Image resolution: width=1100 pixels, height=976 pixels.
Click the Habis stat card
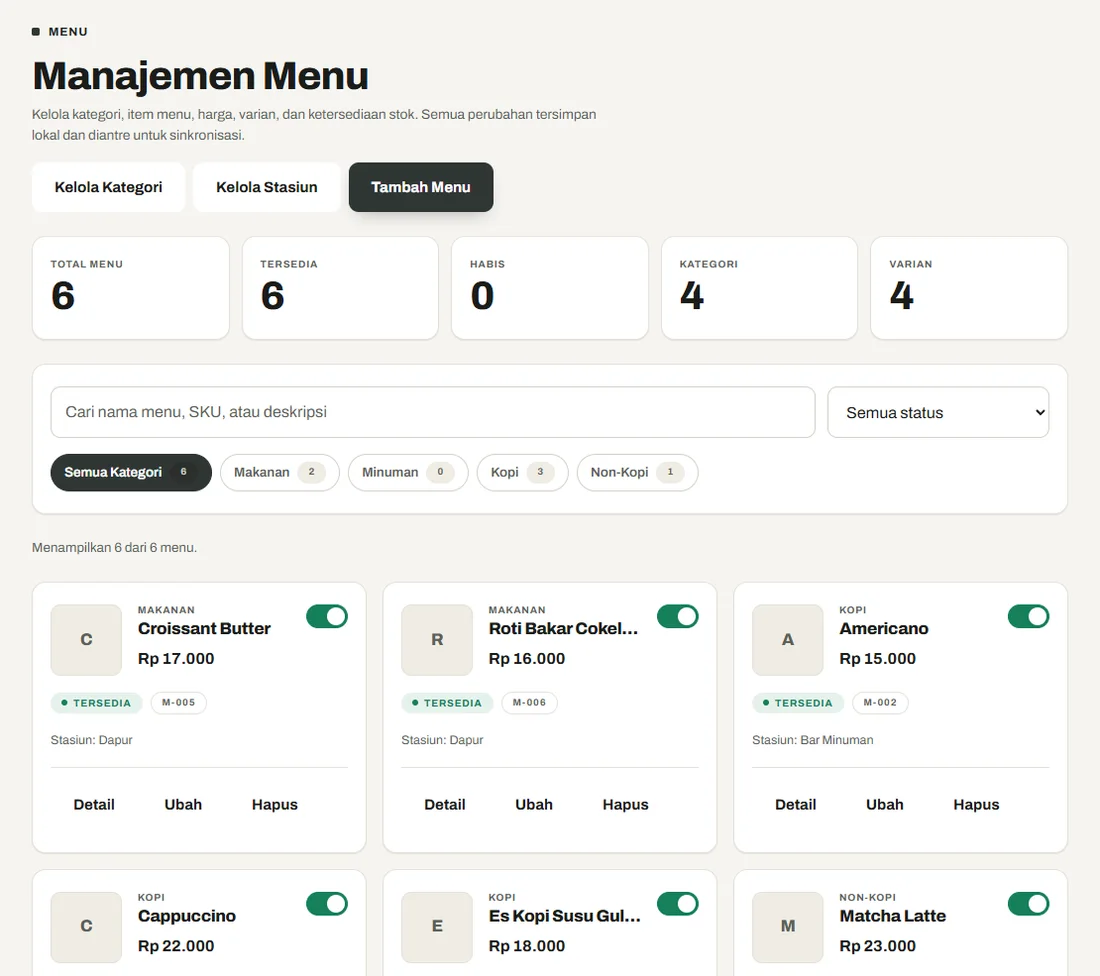click(x=550, y=288)
